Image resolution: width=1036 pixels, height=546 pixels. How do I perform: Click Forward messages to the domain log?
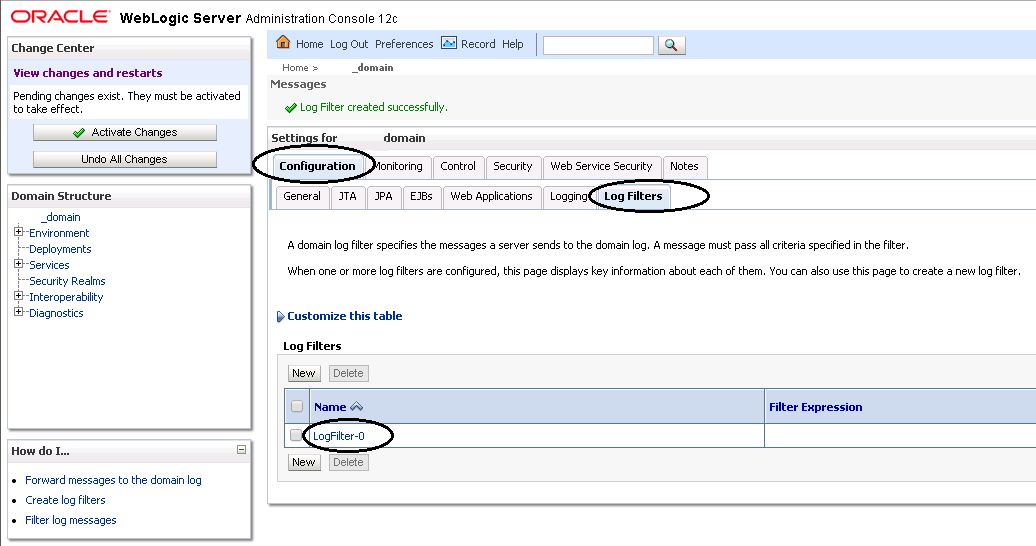(x=113, y=481)
